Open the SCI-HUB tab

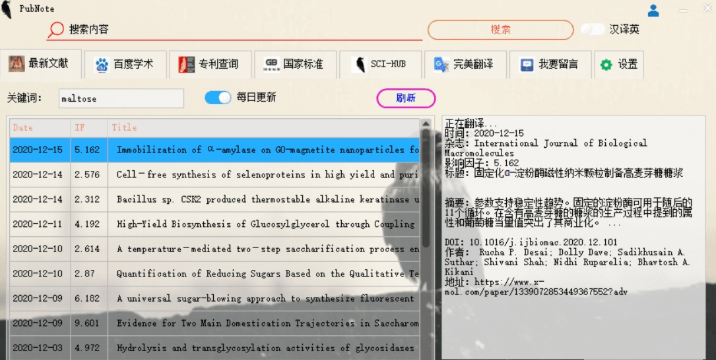coord(380,64)
